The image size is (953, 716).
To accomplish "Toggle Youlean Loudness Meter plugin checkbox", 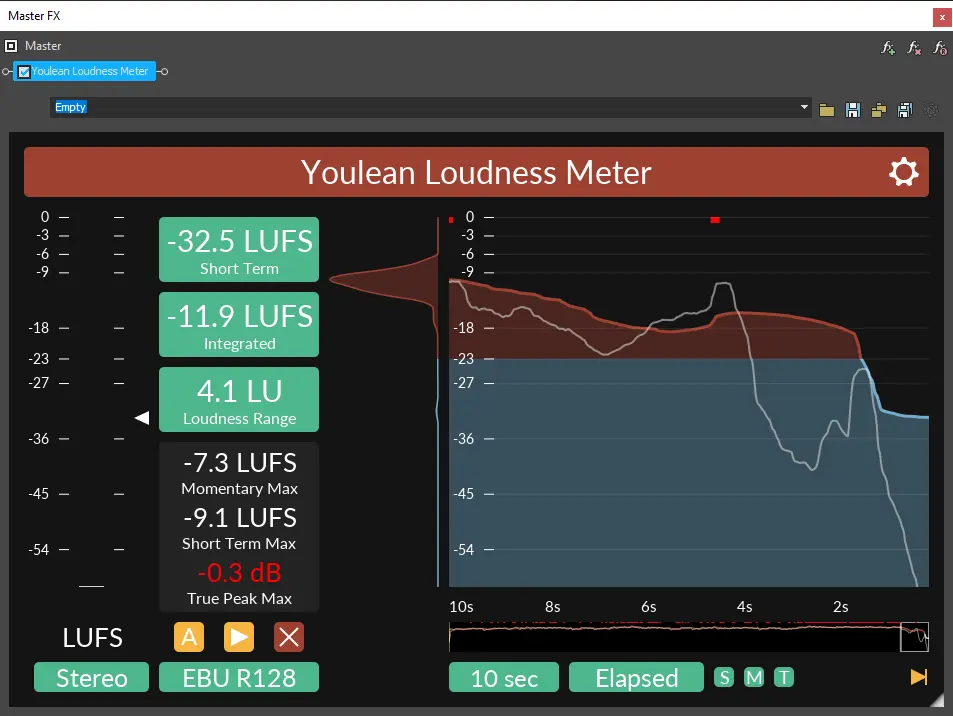I will (24, 72).
